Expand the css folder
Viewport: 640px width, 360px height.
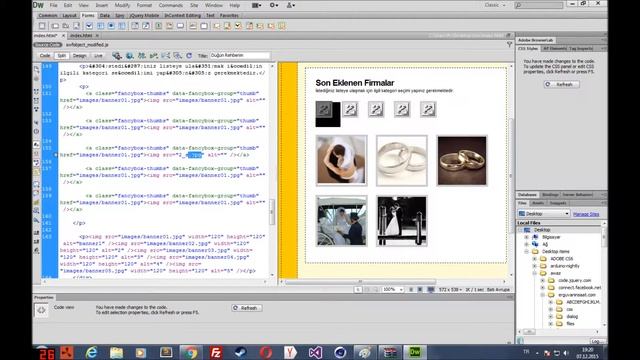click(x=551, y=309)
